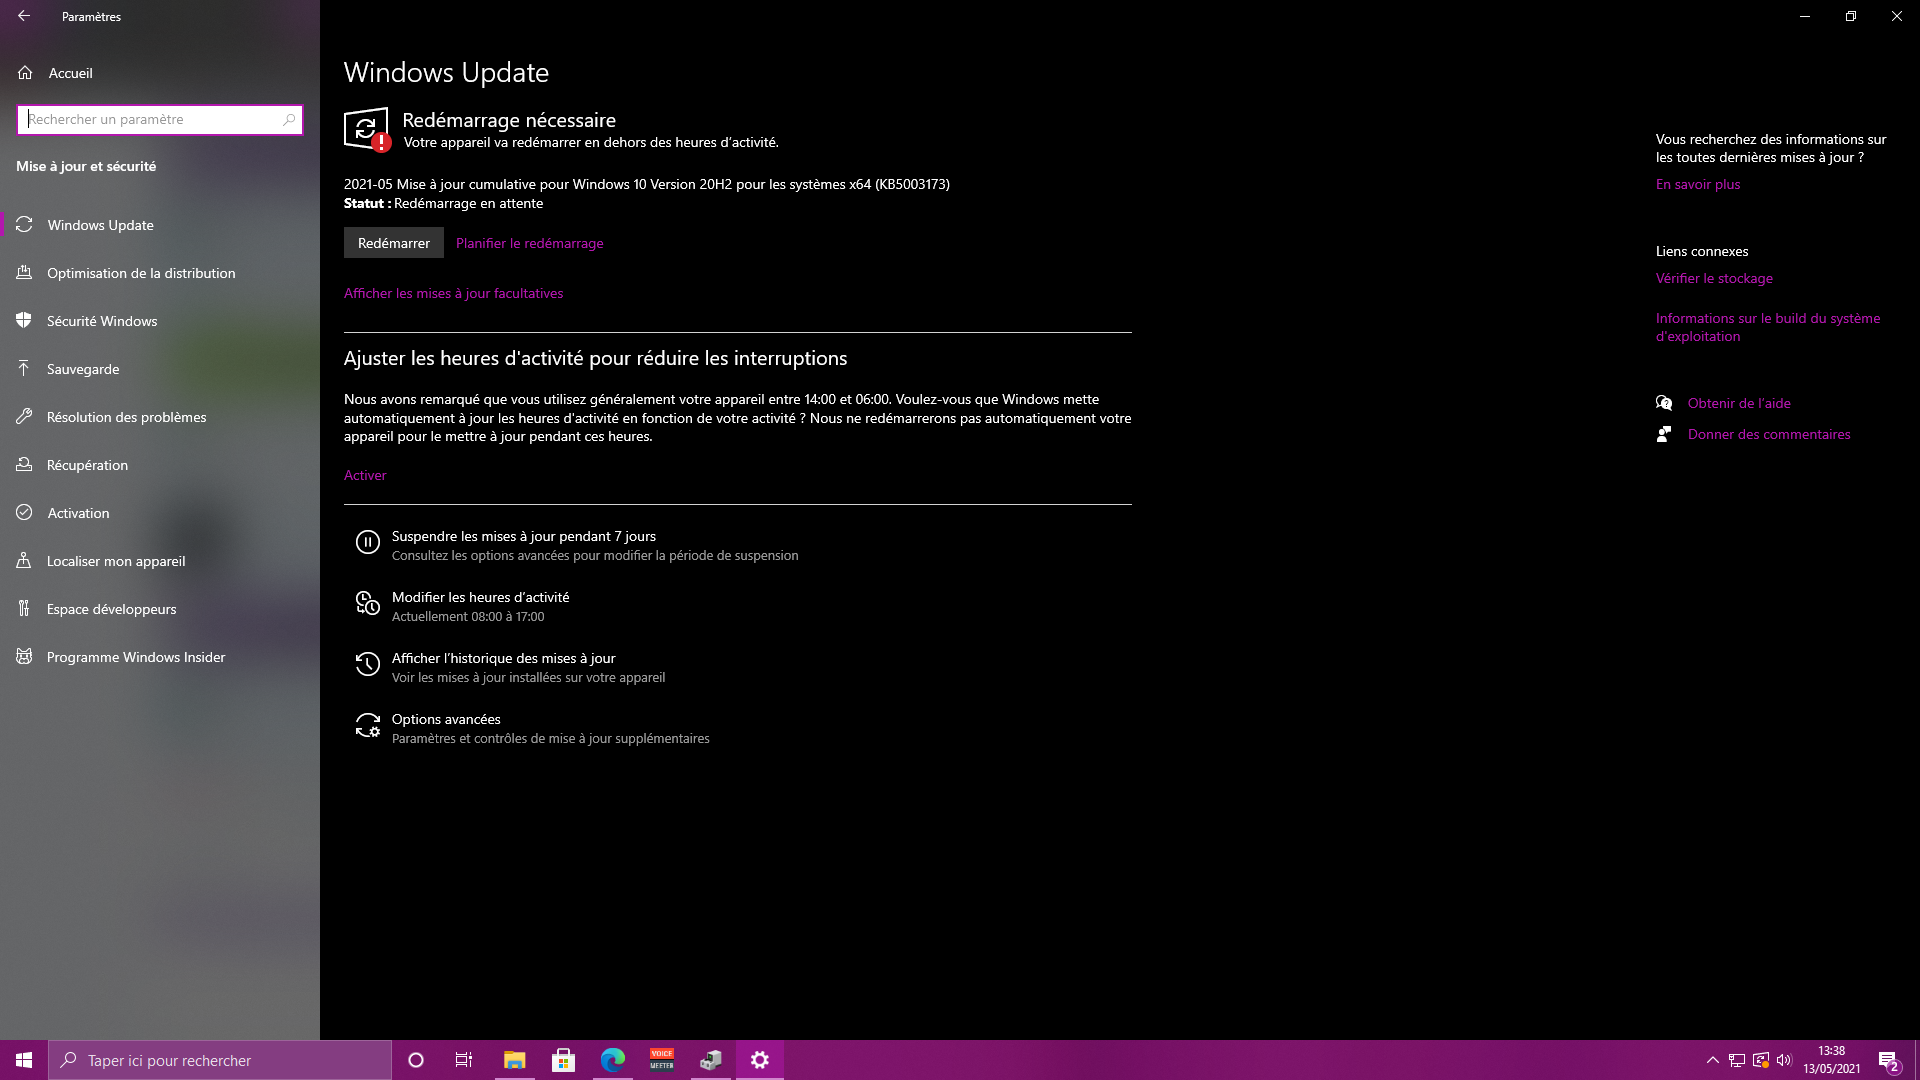Click the restart-required status icon
This screenshot has height=1080, width=1920.
(367, 130)
